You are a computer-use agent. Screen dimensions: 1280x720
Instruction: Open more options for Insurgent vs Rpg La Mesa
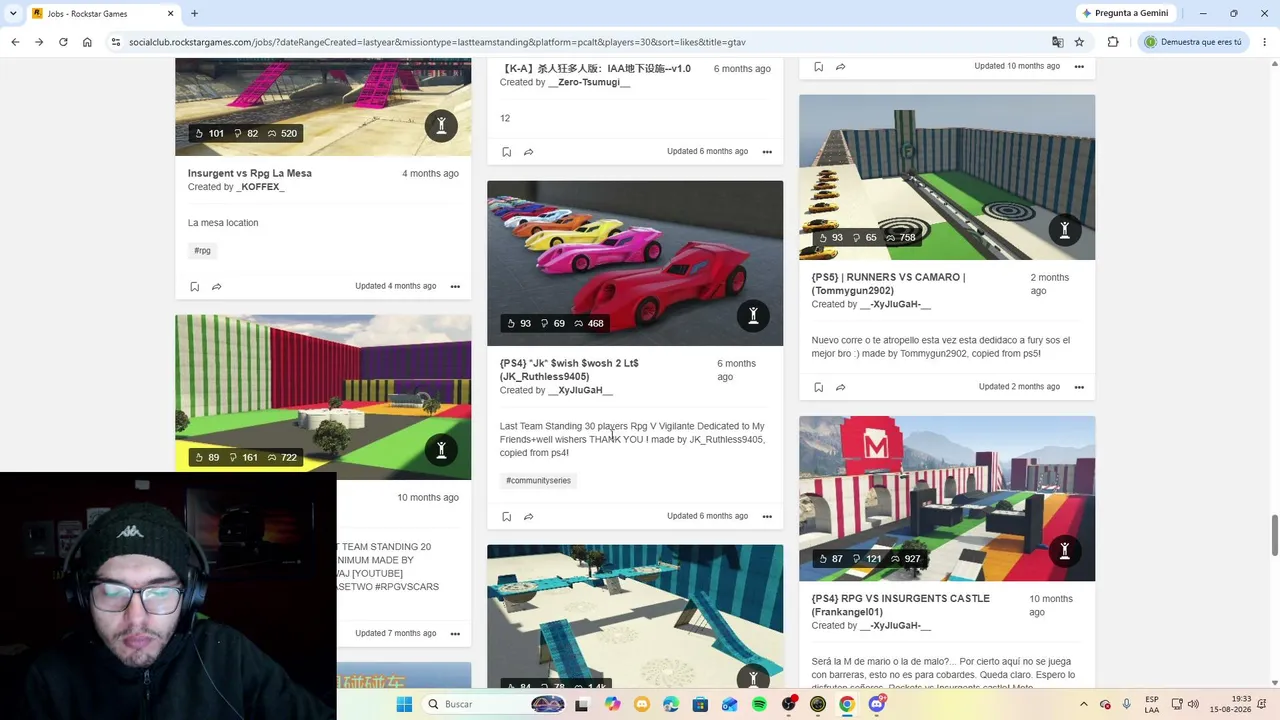coord(455,286)
